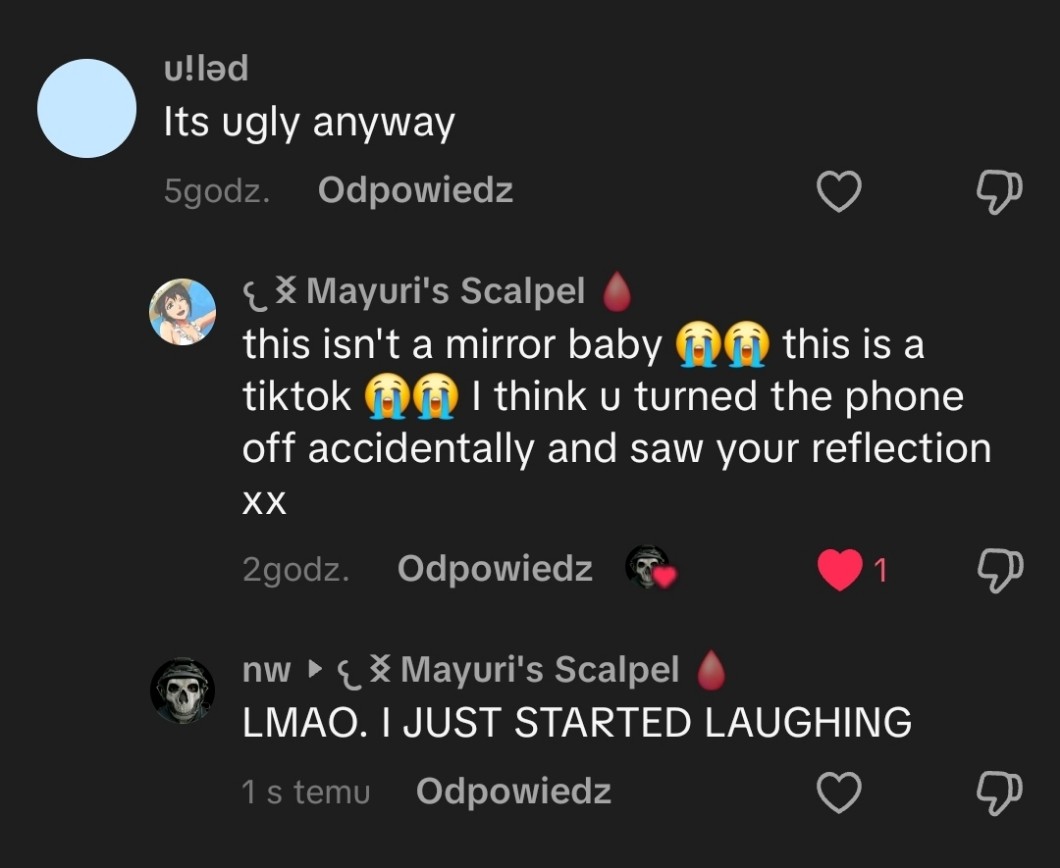
Task: Open u!lǝd's light blue profile avatar
Action: (87, 108)
